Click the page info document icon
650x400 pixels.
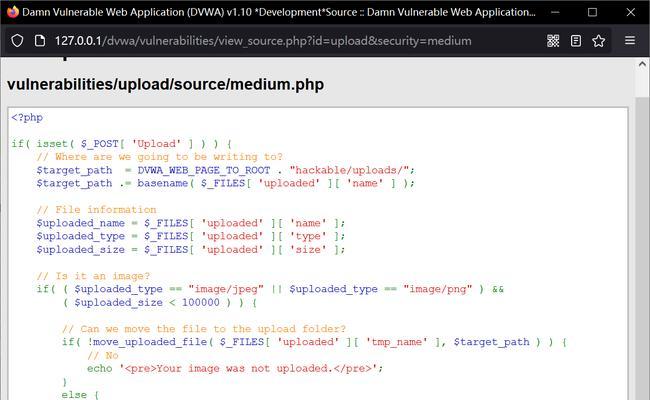40,41
